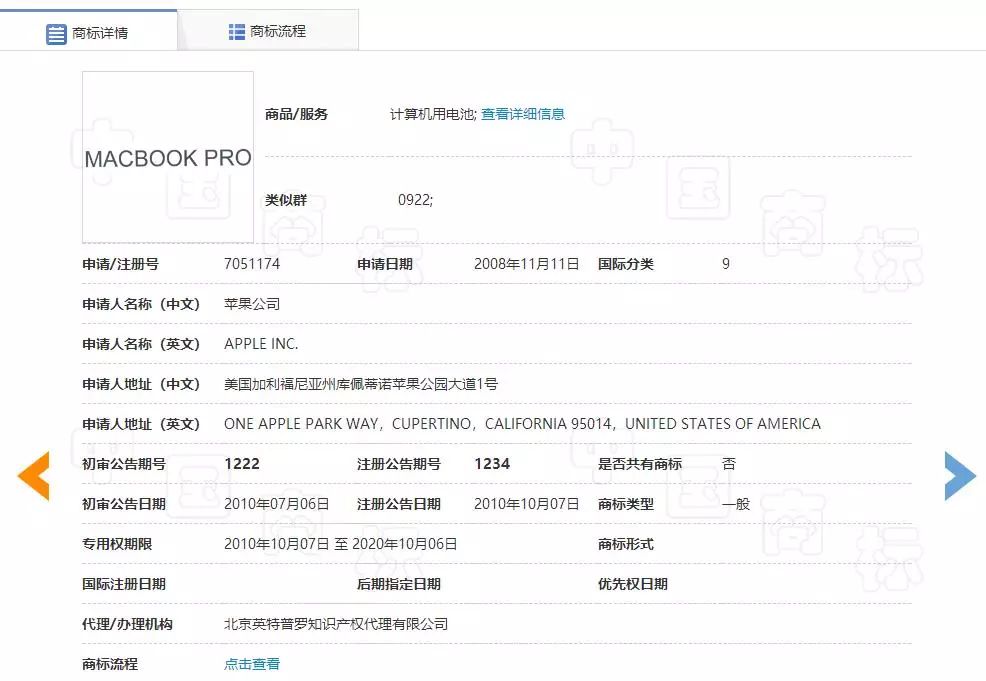The width and height of the screenshot is (986, 681).
Task: Click the shared trademark value 否
Action: coord(729,464)
